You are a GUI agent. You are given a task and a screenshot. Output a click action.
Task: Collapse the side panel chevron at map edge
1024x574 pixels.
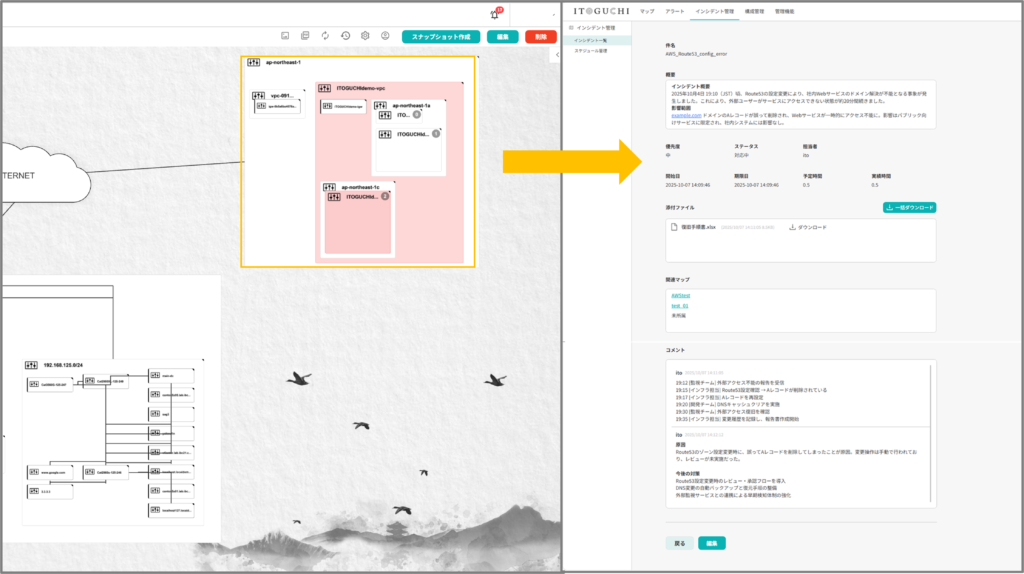(x=555, y=56)
